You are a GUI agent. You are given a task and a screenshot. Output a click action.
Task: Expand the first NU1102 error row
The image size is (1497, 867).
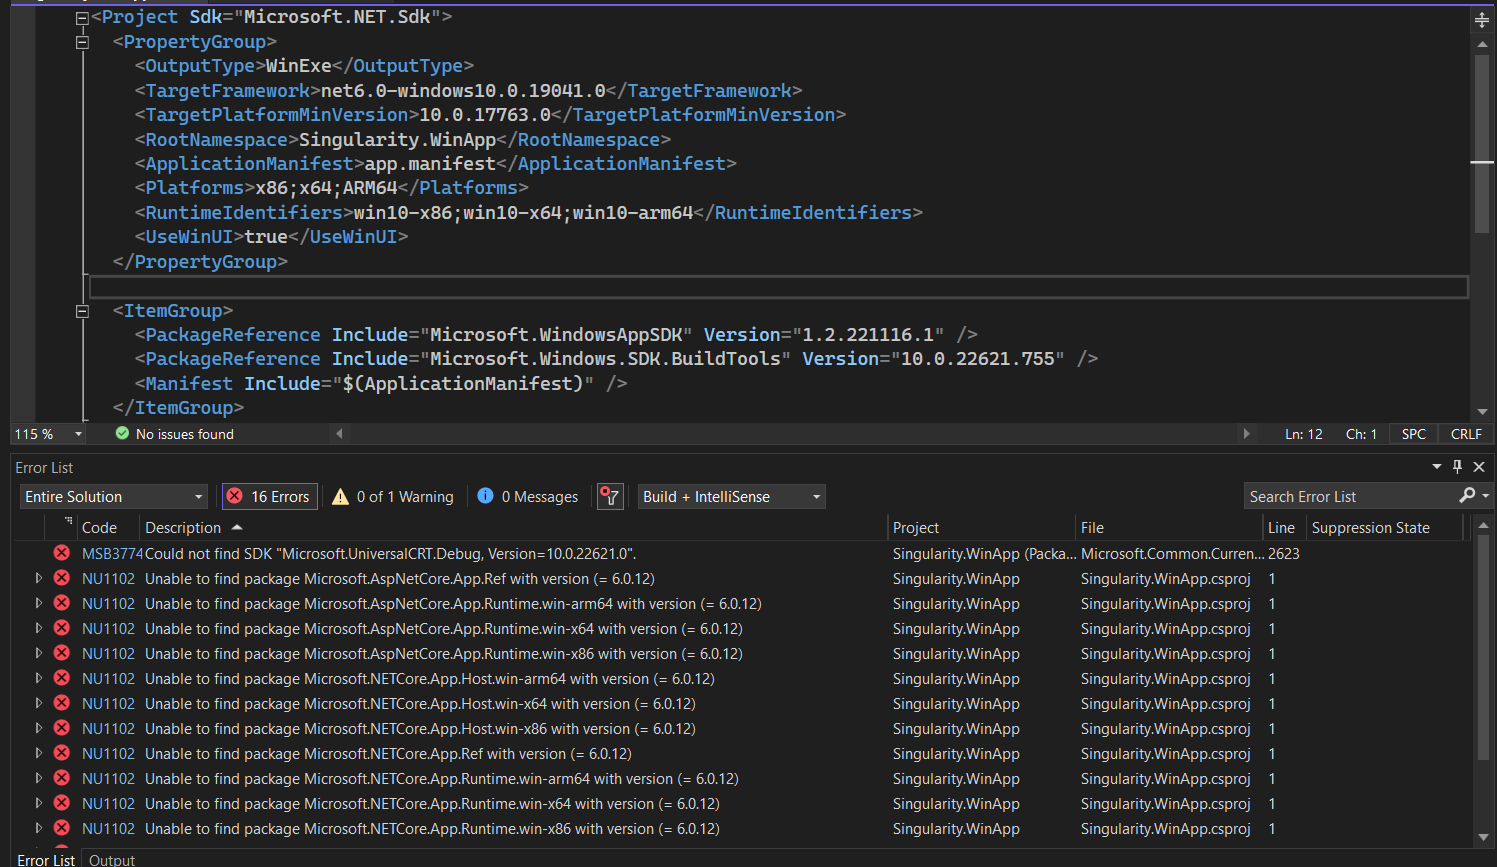38,577
